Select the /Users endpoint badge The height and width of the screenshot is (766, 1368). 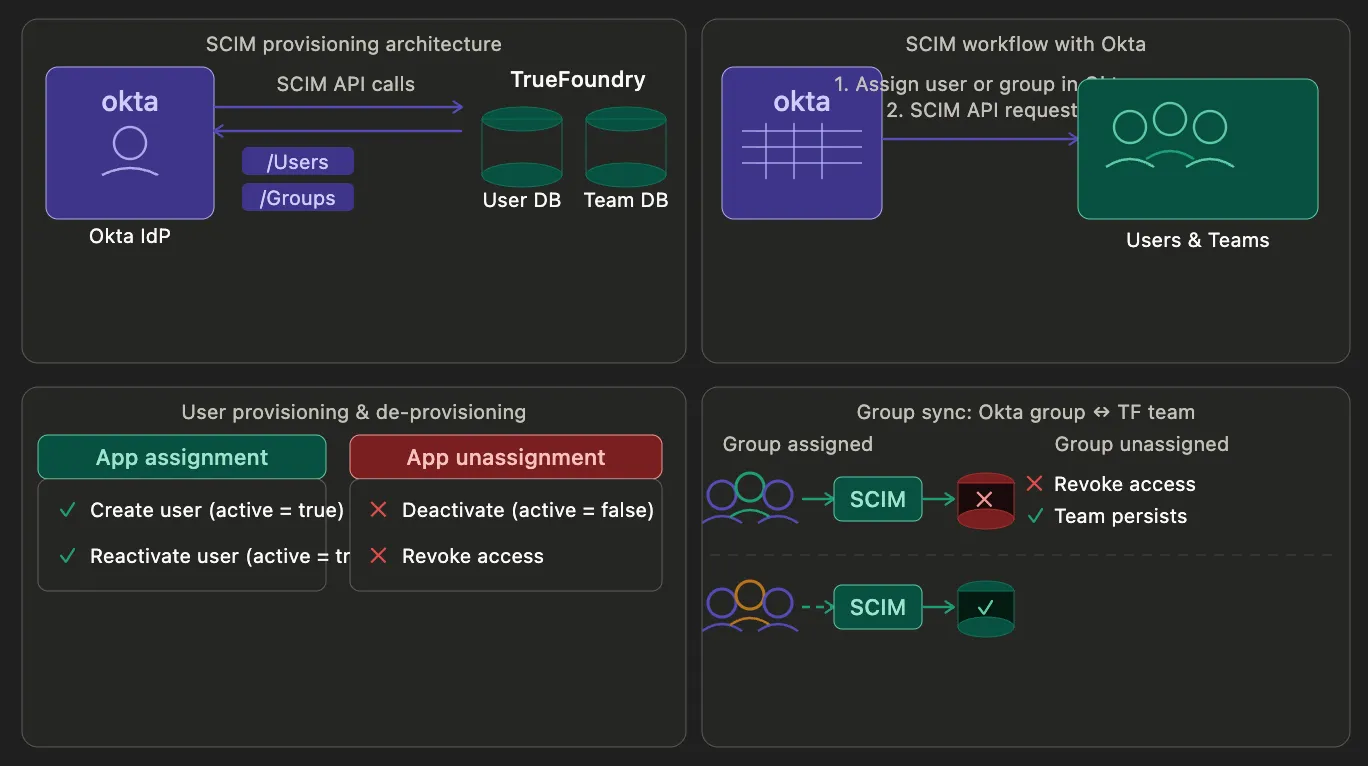[298, 162]
